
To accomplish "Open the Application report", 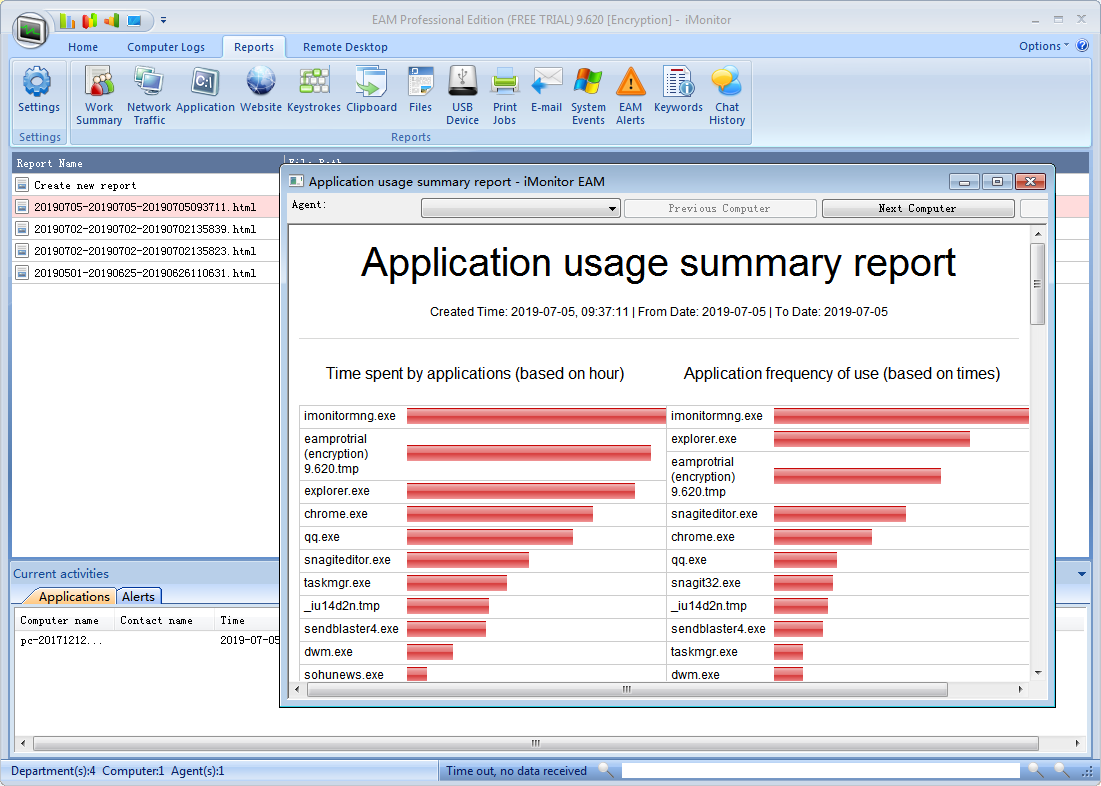I will point(205,90).
